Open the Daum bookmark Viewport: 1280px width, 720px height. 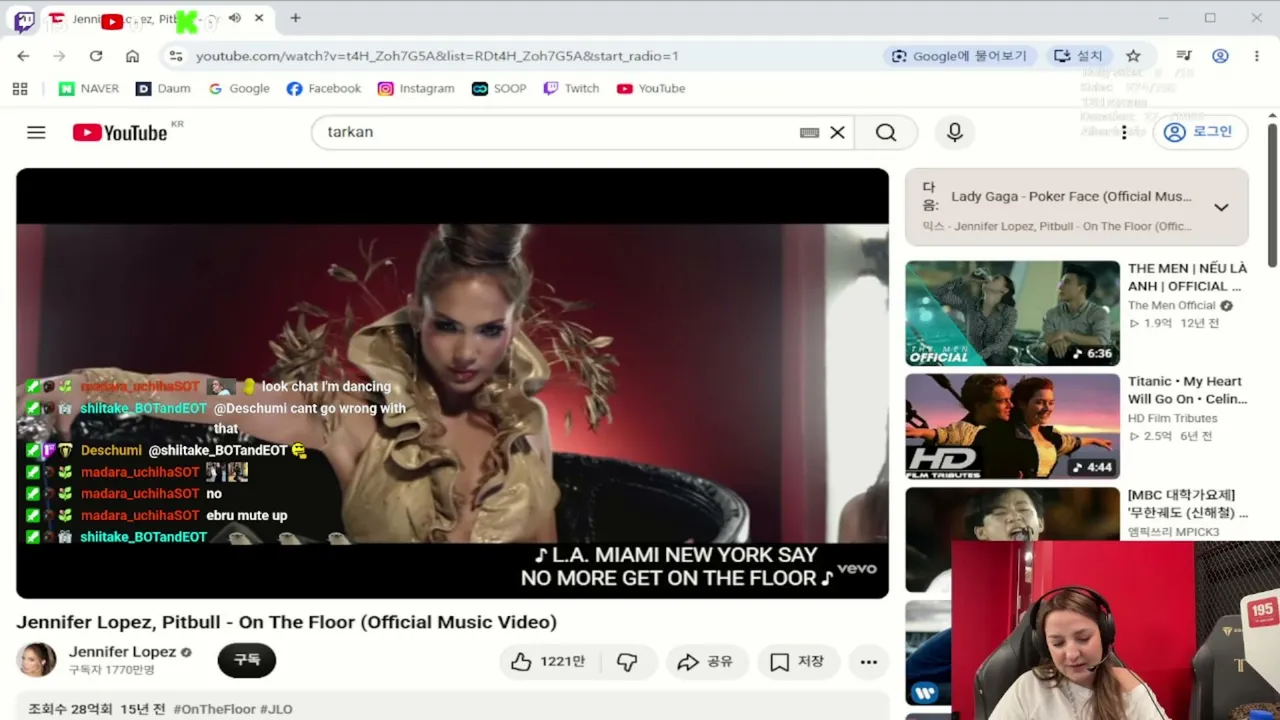(x=163, y=89)
